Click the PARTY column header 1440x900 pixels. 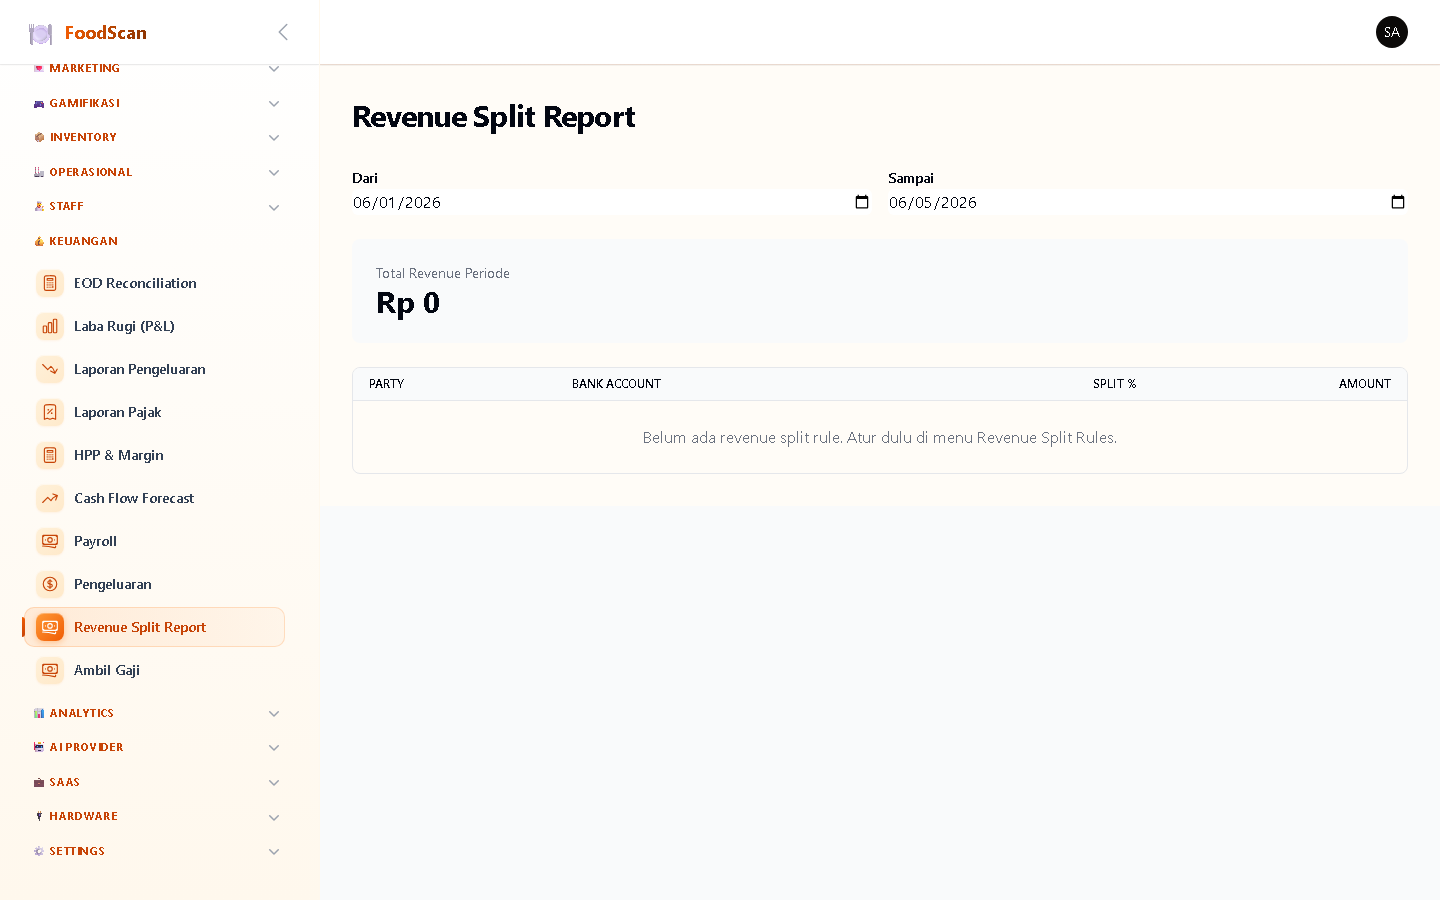pos(386,384)
